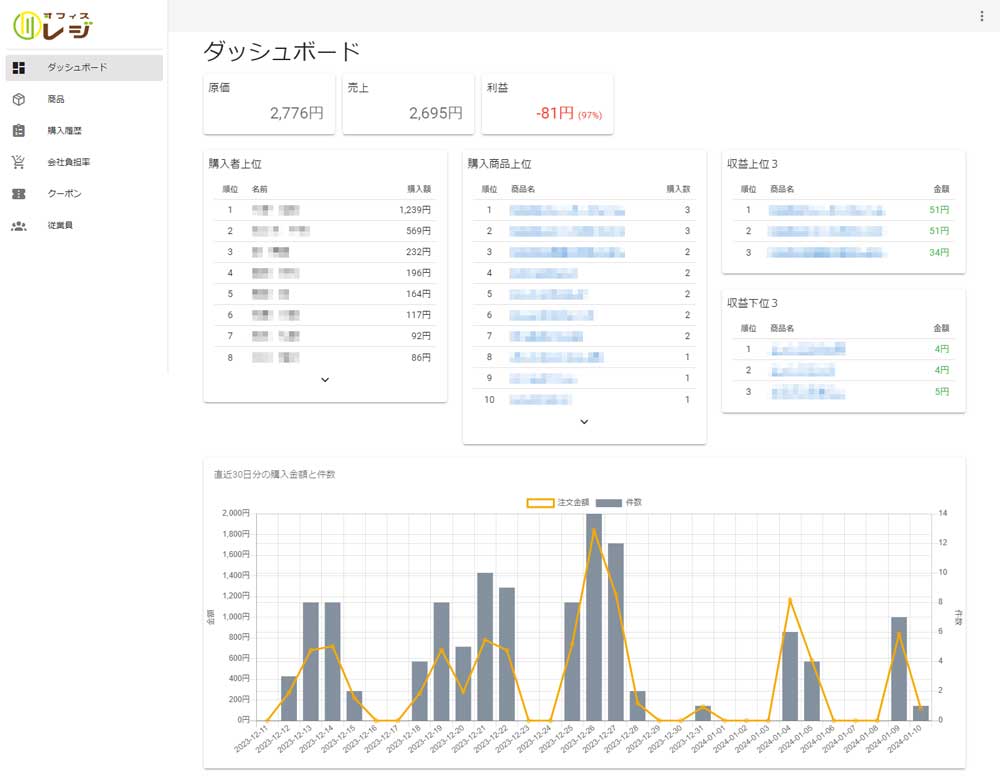Click the ダッシュボード grid icon in sidebar
The width and height of the screenshot is (1000, 776).
point(19,68)
